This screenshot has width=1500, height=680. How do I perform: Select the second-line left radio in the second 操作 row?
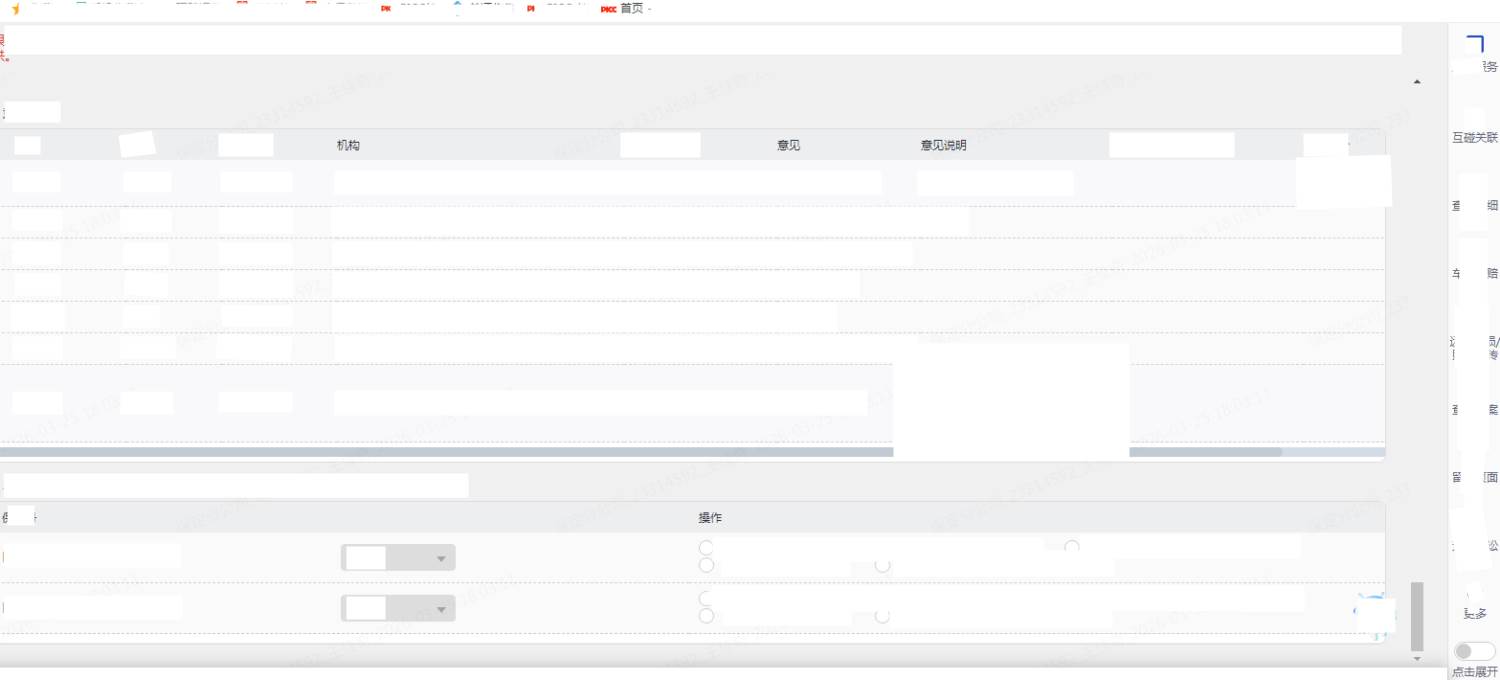706,615
